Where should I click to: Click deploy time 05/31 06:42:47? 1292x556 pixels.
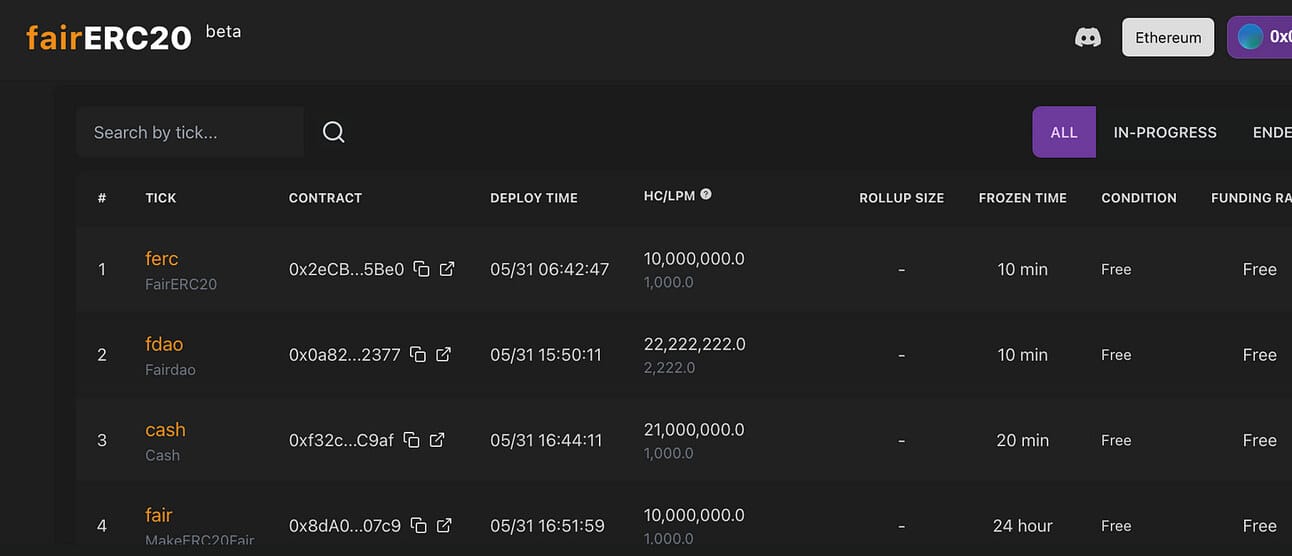(x=549, y=269)
